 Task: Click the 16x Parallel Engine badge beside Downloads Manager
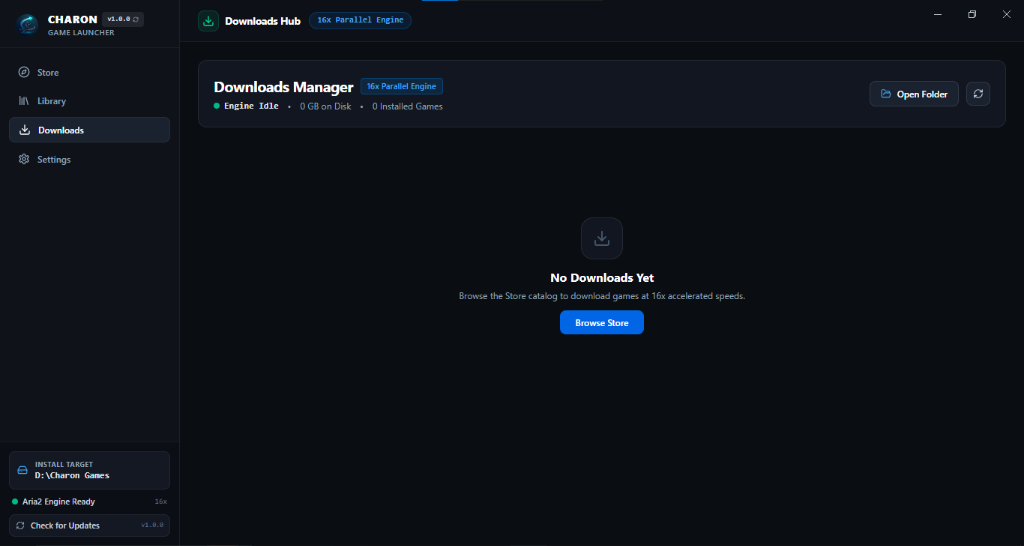(402, 86)
